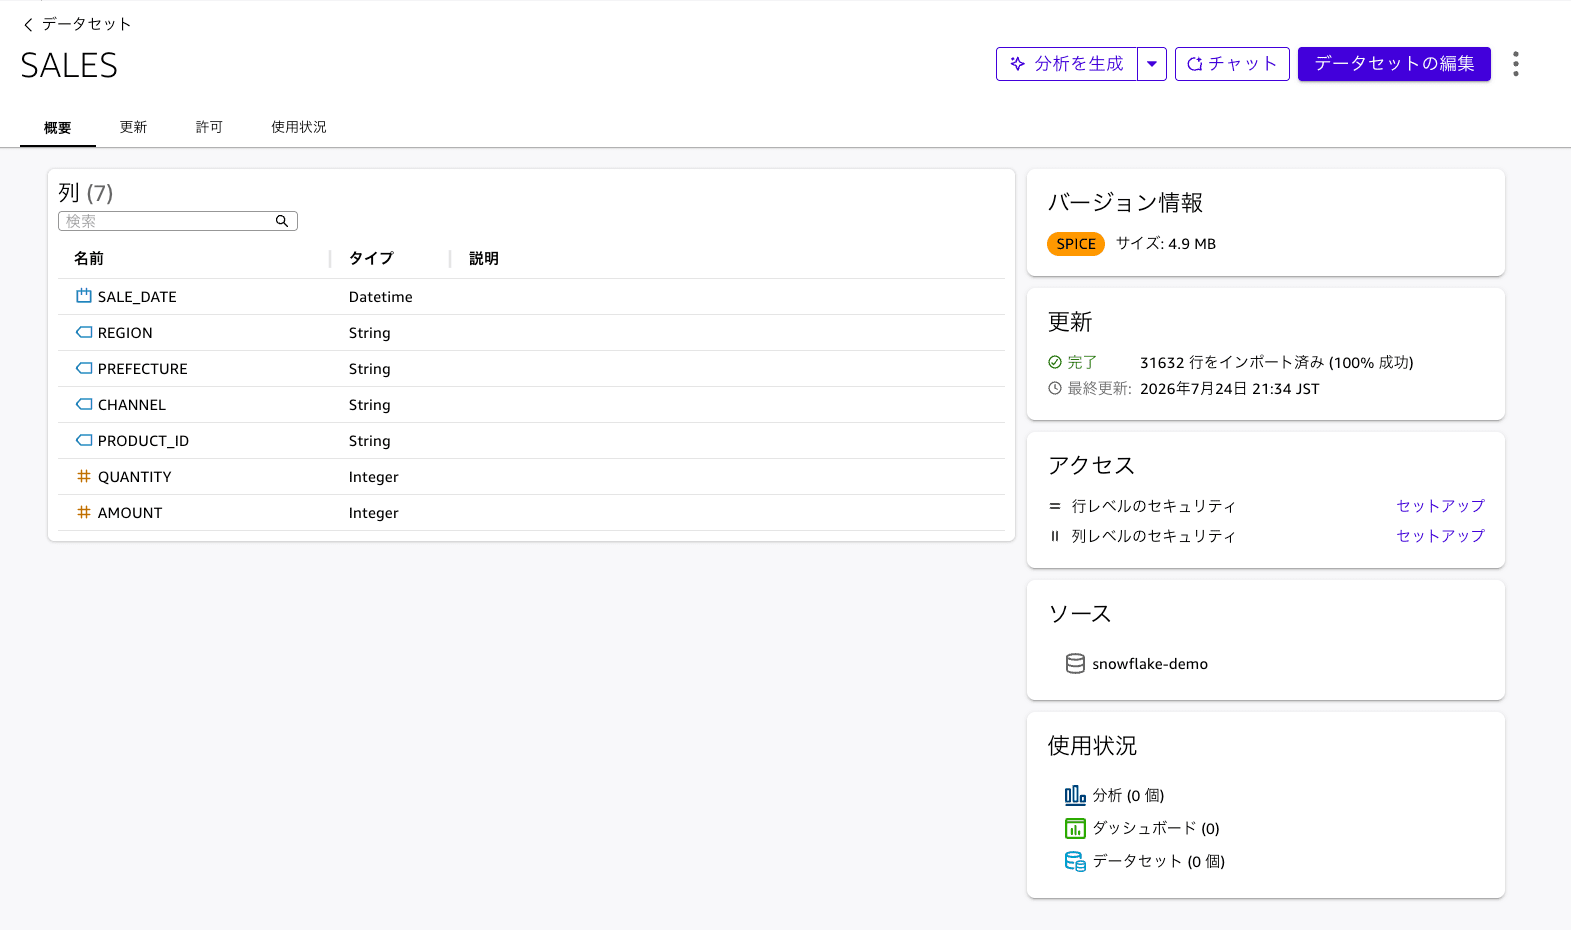
Task: Click the サイズ: 4.9 MB text
Action: [x=1166, y=244]
